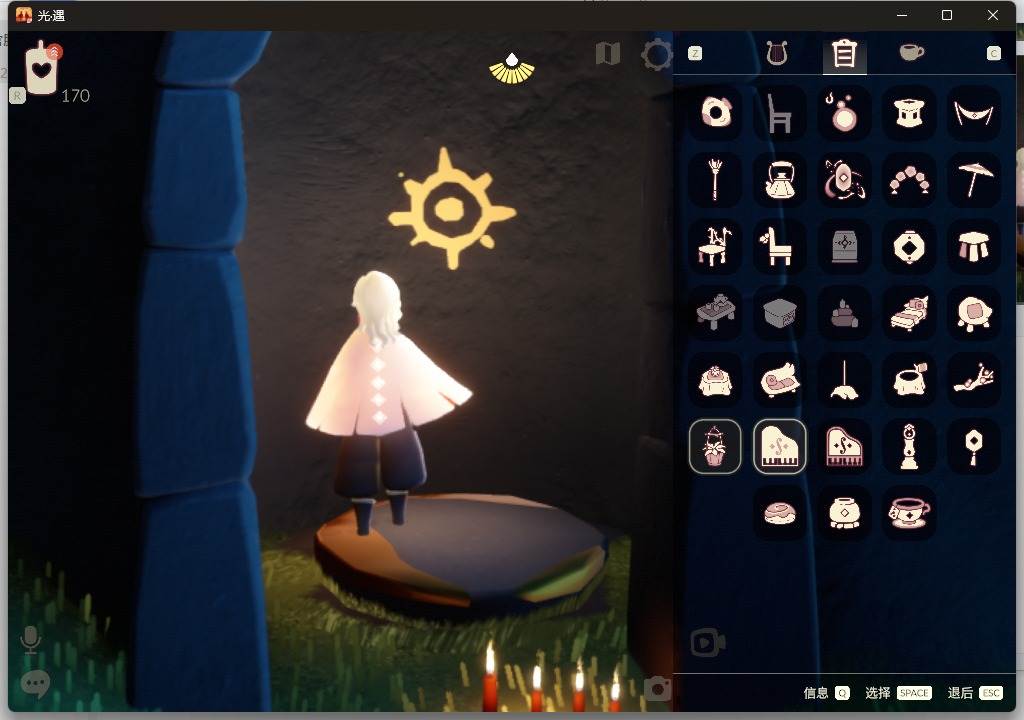This screenshot has width=1024, height=720.
Task: Switch to the harp instruments tab
Action: pos(777,53)
